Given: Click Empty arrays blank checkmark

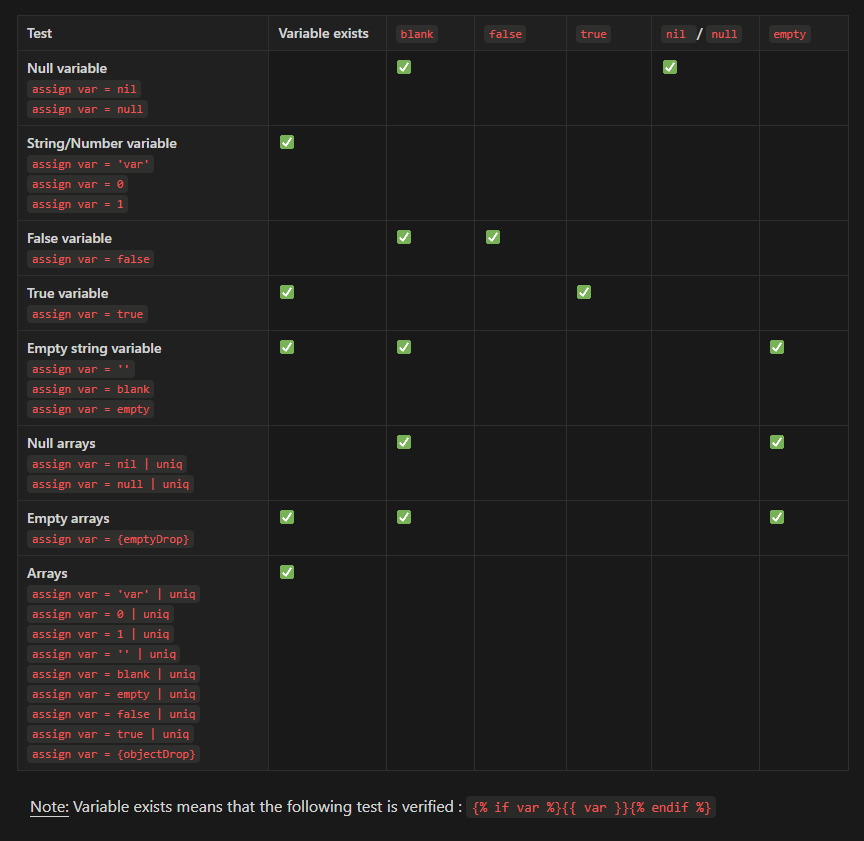Looking at the screenshot, I should tap(404, 517).
